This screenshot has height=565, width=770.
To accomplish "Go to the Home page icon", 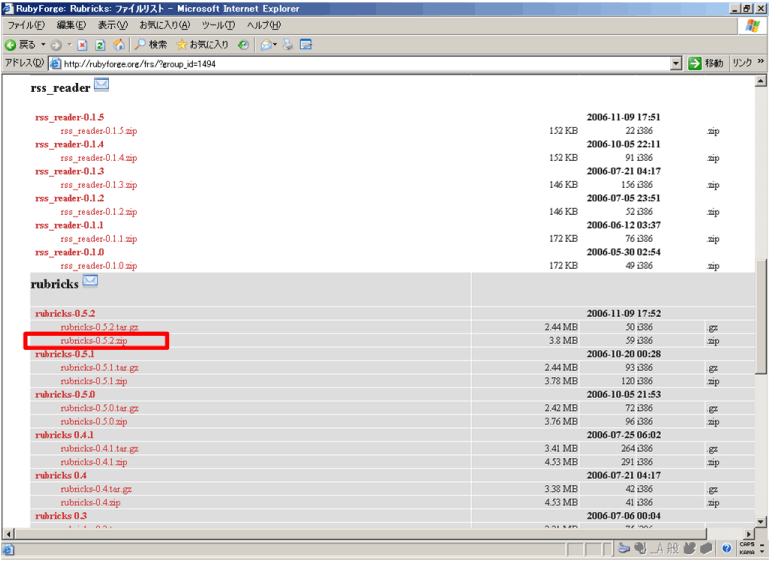I will [x=119, y=45].
